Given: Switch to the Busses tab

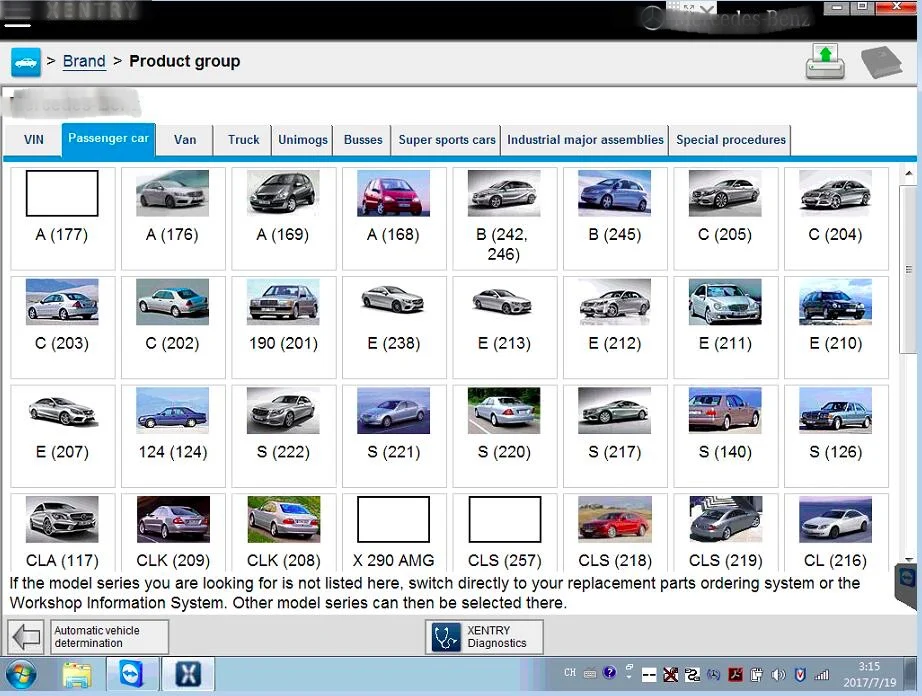Looking at the screenshot, I should [363, 140].
